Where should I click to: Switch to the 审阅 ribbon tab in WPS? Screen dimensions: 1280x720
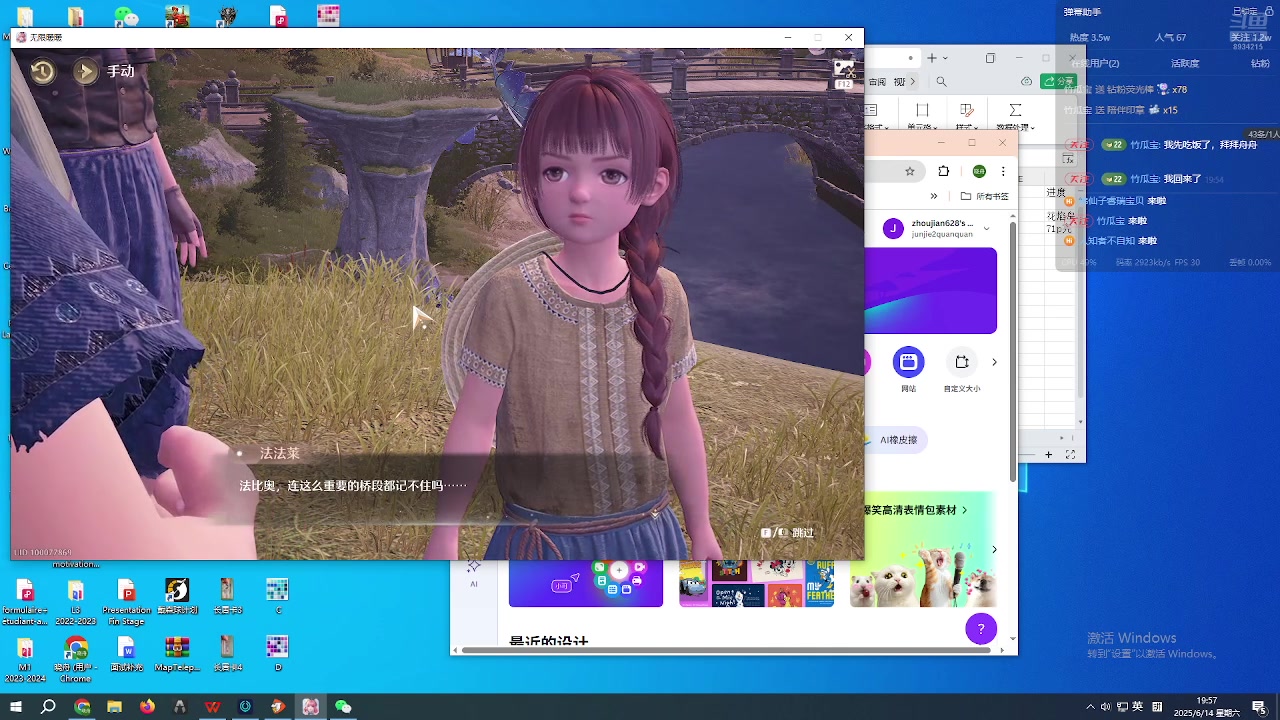(x=875, y=82)
